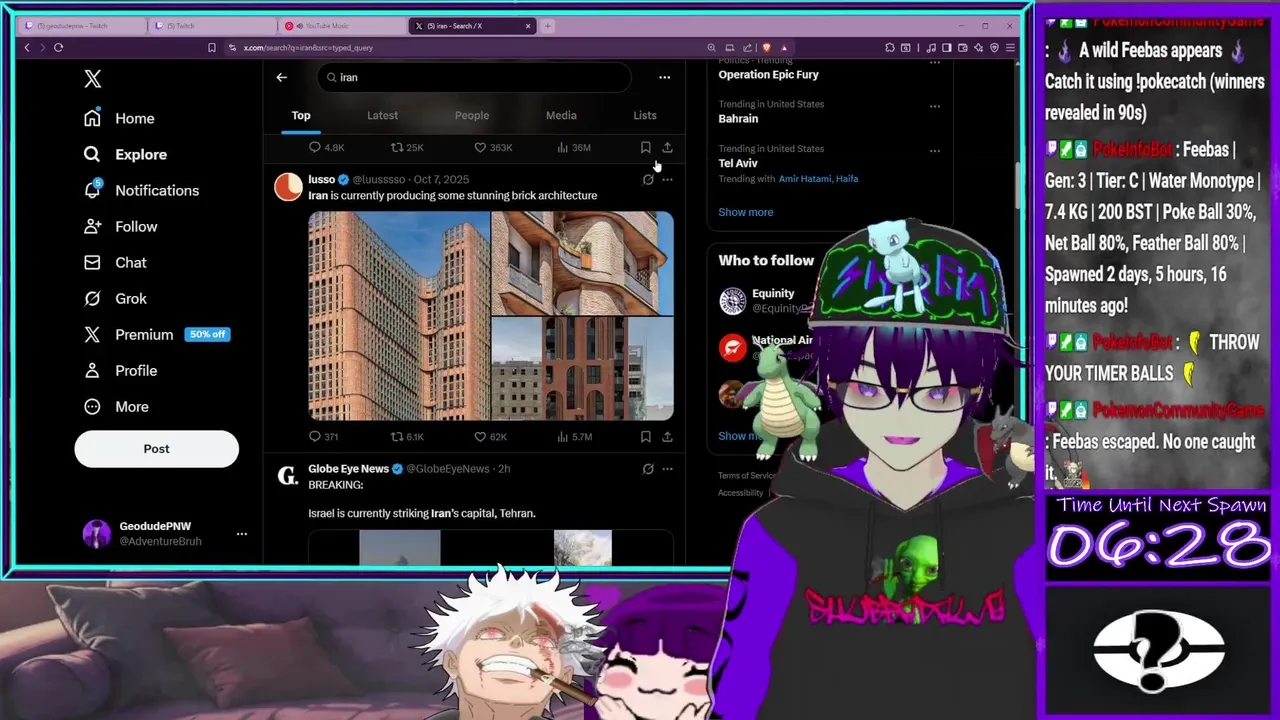Share the post with 36M views
The image size is (1280, 720).
[x=667, y=147]
